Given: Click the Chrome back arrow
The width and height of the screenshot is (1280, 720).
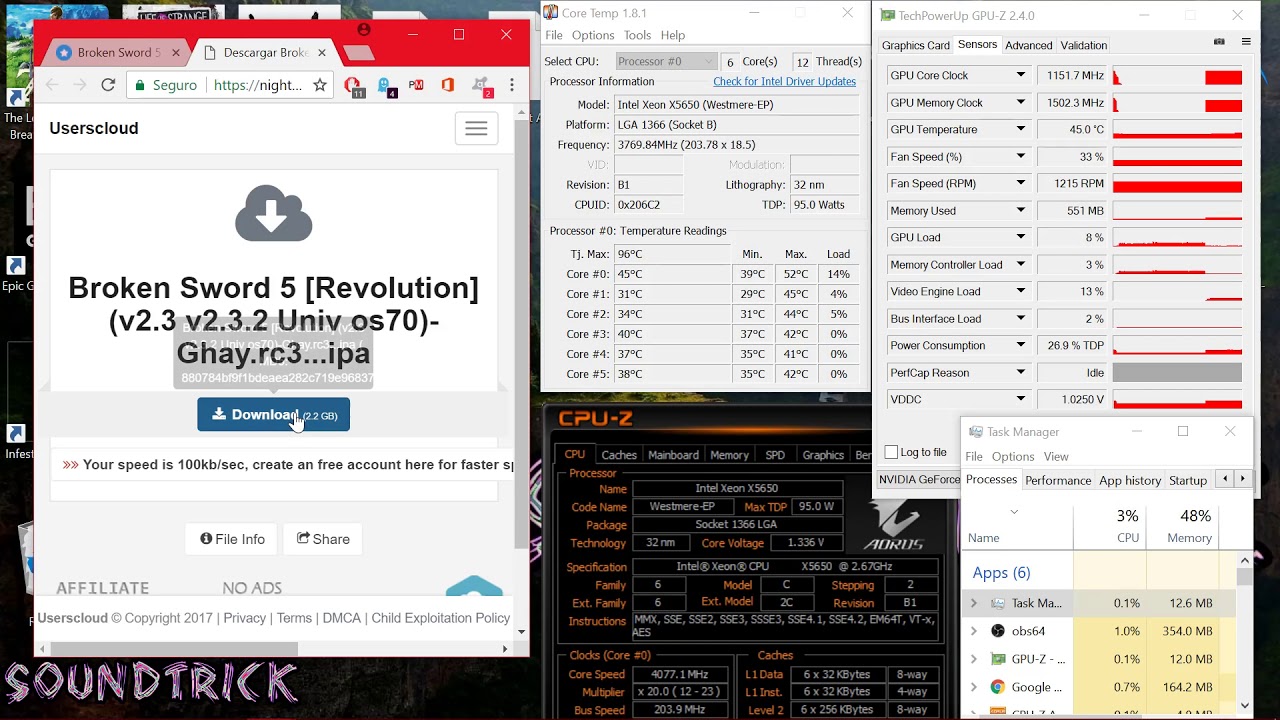Looking at the screenshot, I should click(x=52, y=85).
